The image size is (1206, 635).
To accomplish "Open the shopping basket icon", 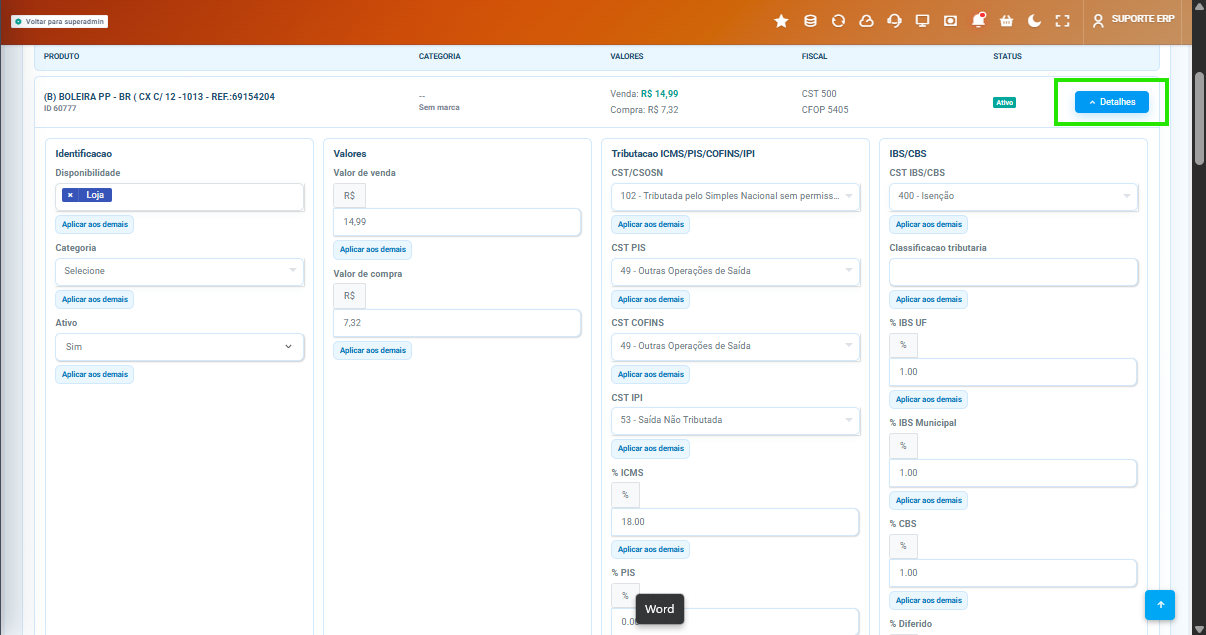I will (1006, 21).
